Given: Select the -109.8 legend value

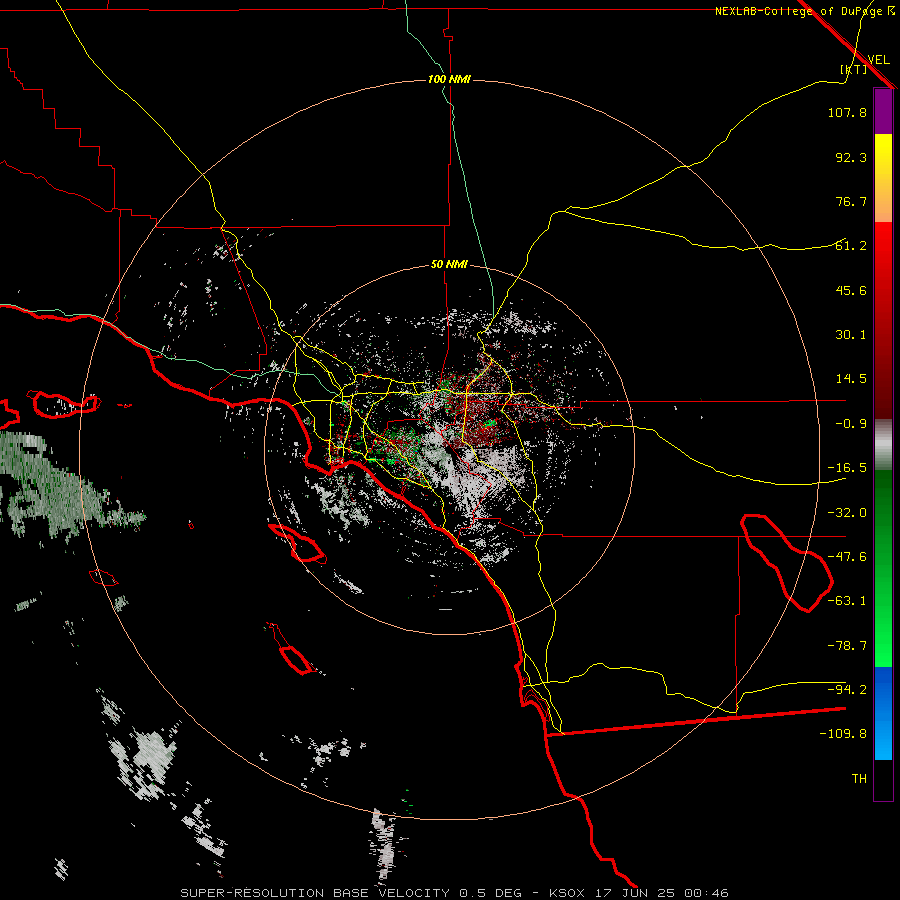Looking at the screenshot, I should tap(843, 734).
